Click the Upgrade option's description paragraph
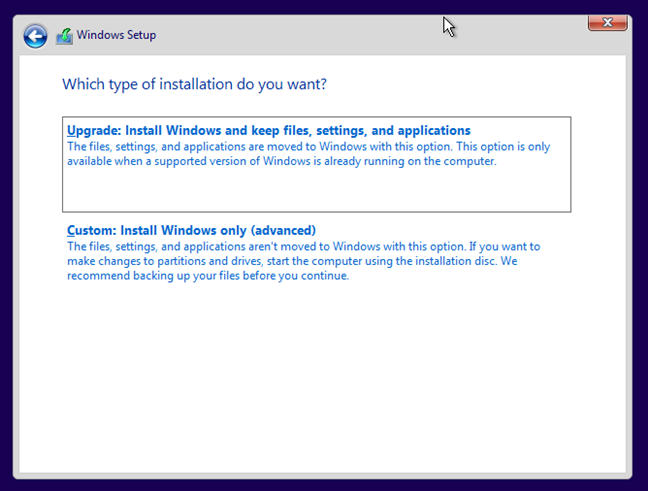The width and height of the screenshot is (648, 491). [x=308, y=154]
